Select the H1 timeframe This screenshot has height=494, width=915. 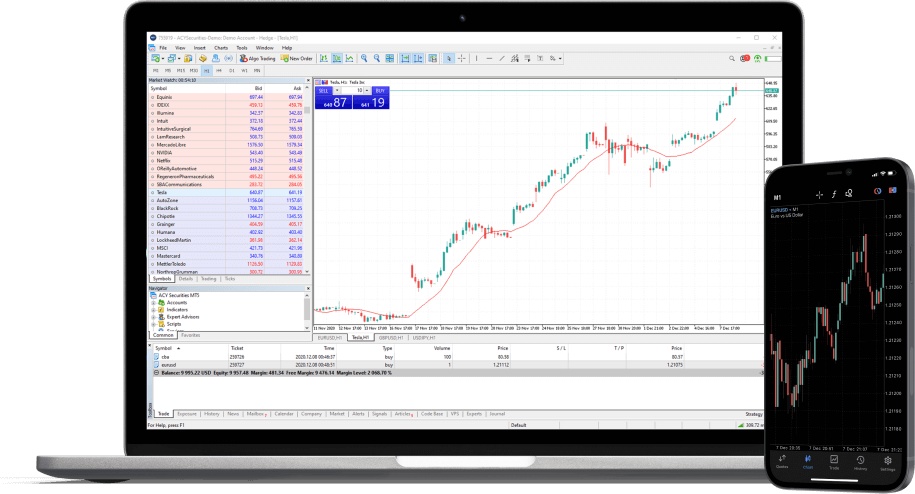click(207, 71)
